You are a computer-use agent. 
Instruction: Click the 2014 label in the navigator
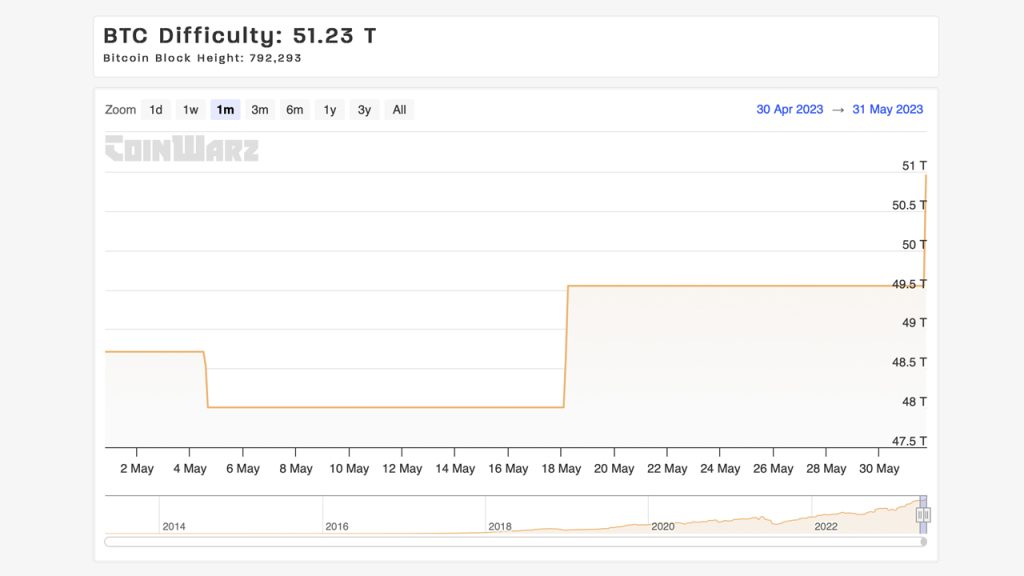[174, 526]
